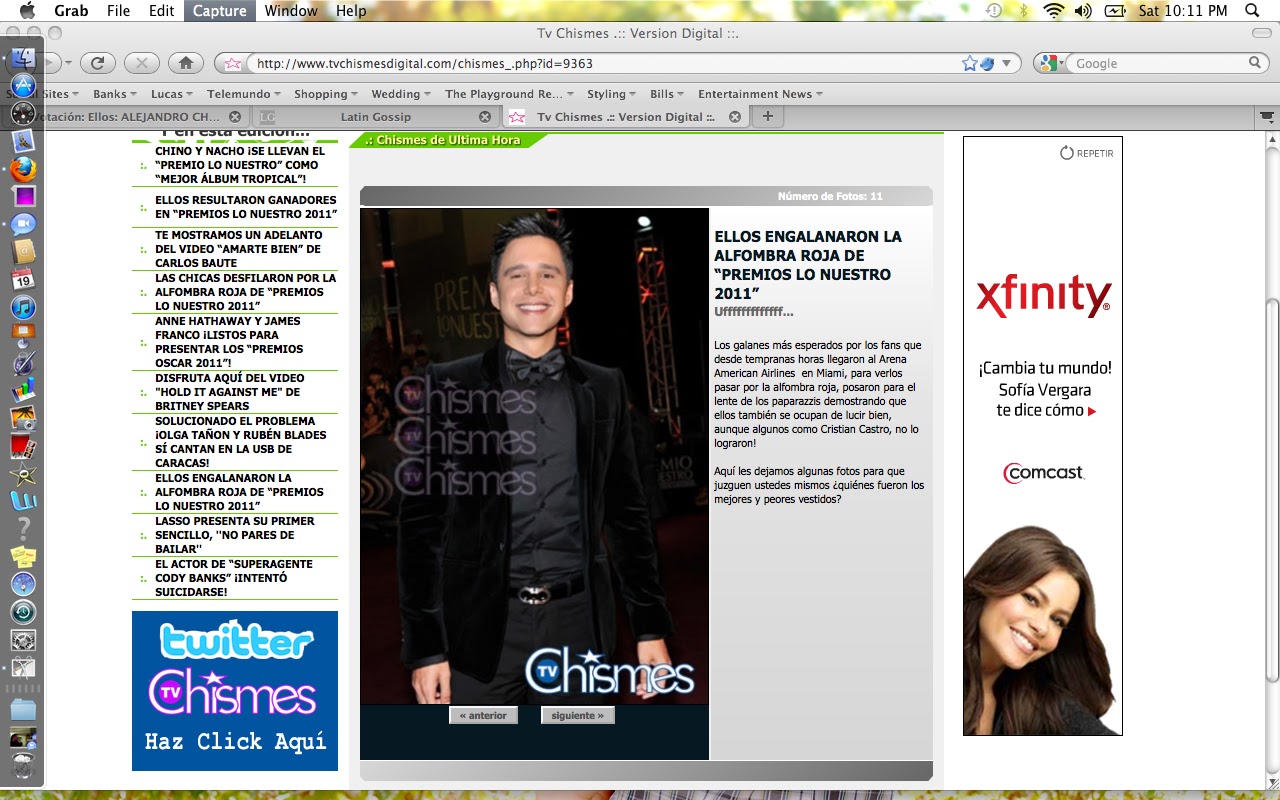Open Spotlight search in the menu bar
The height and width of the screenshot is (800, 1280).
[1253, 11]
